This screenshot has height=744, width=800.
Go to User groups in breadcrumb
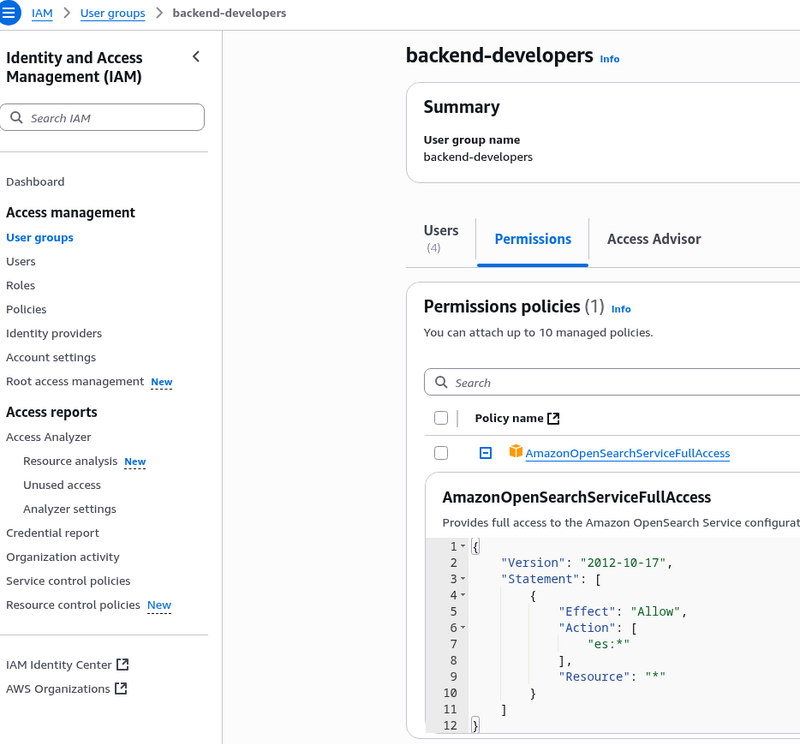pos(112,13)
